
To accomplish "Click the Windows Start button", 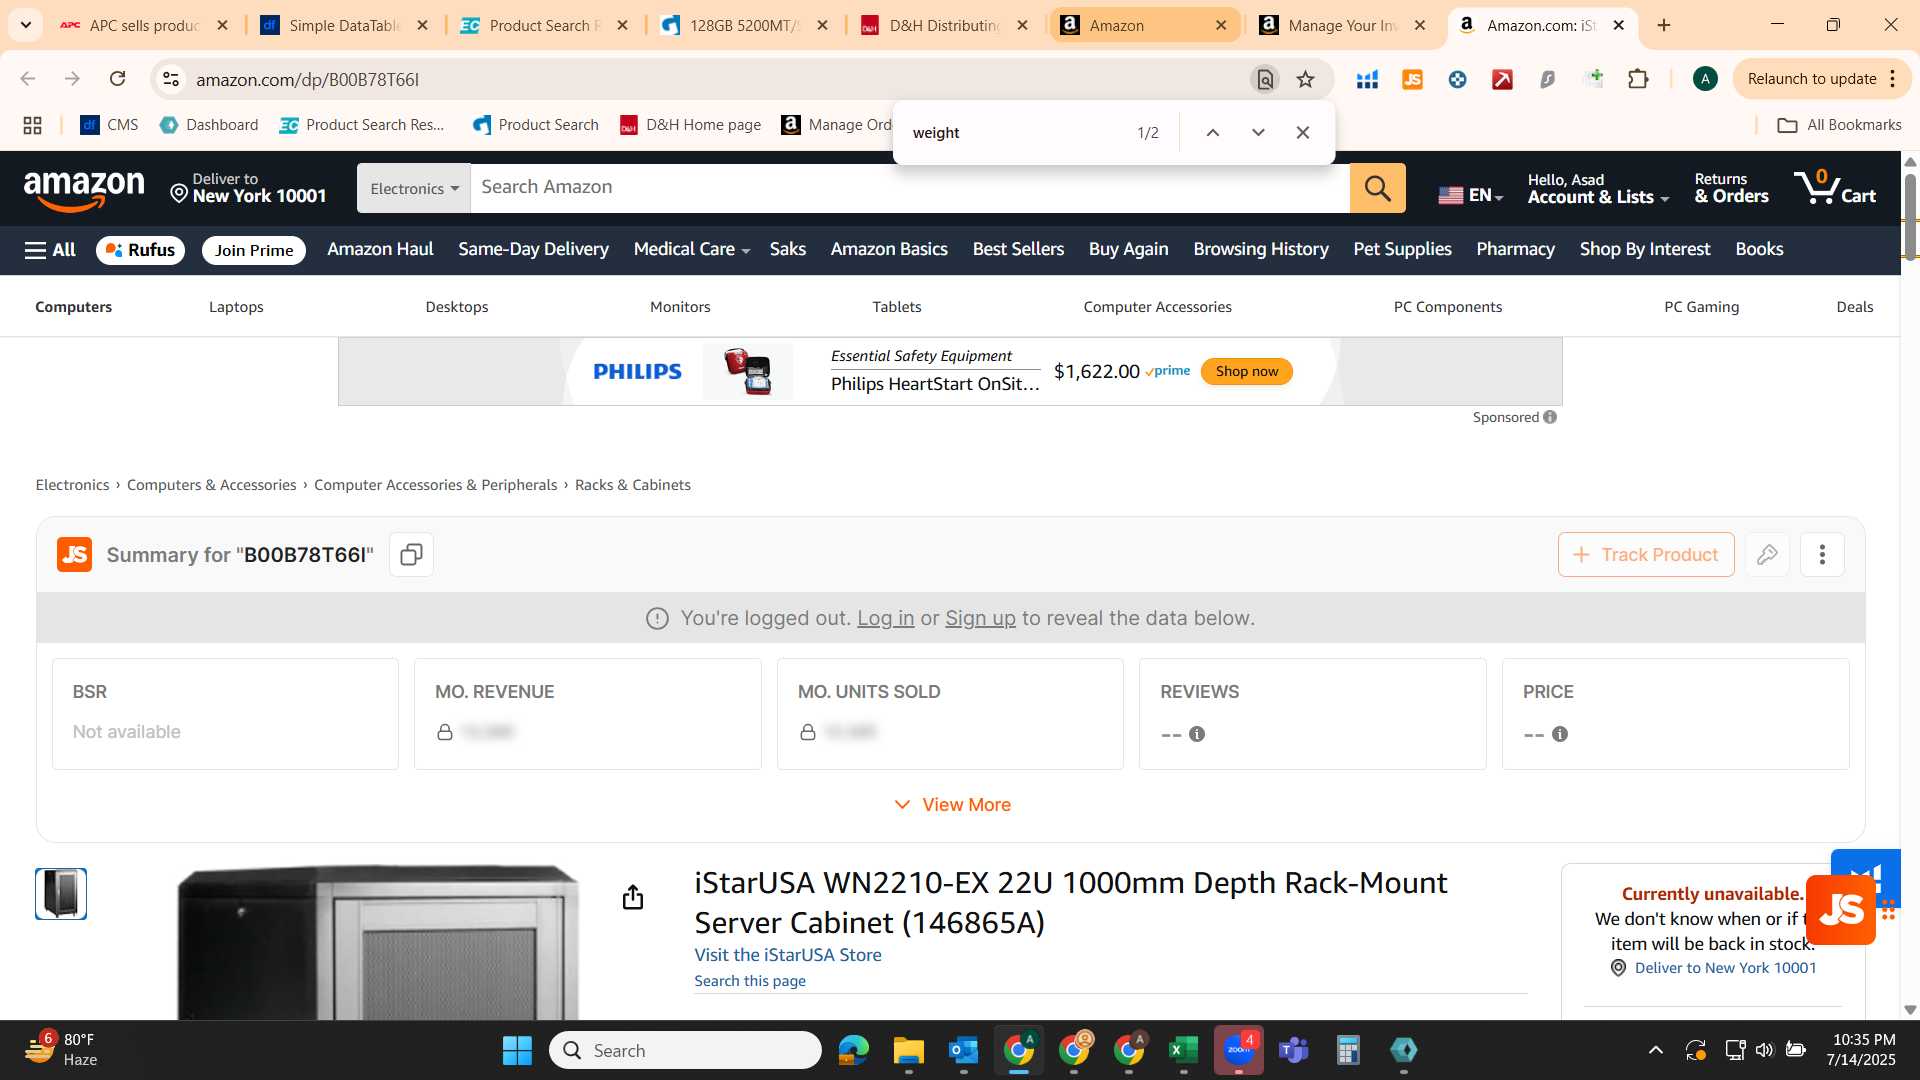I will 517,1050.
